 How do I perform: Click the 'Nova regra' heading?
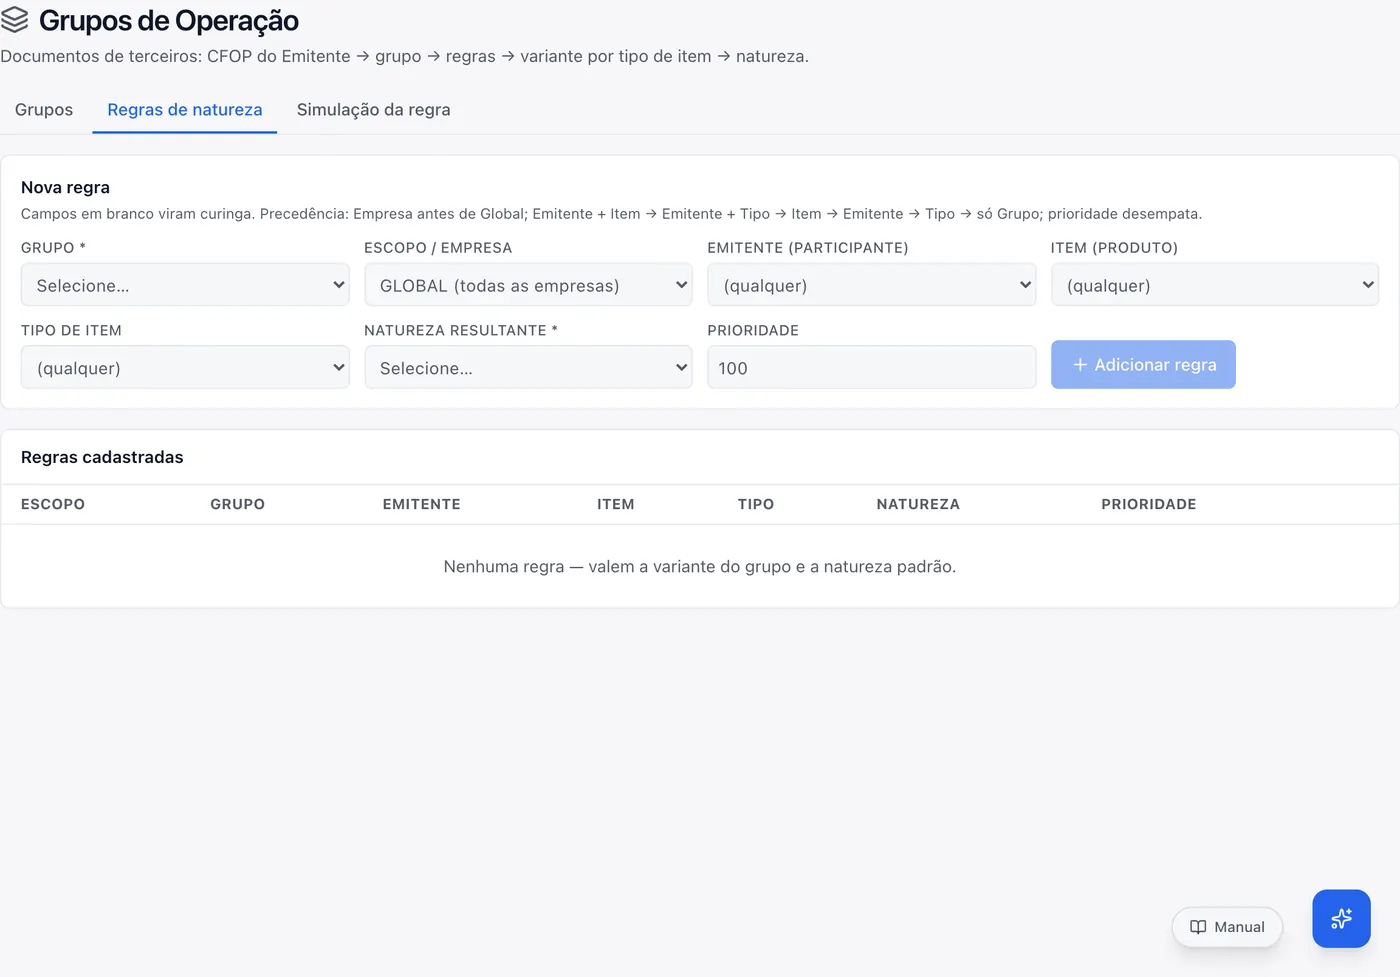[65, 187]
